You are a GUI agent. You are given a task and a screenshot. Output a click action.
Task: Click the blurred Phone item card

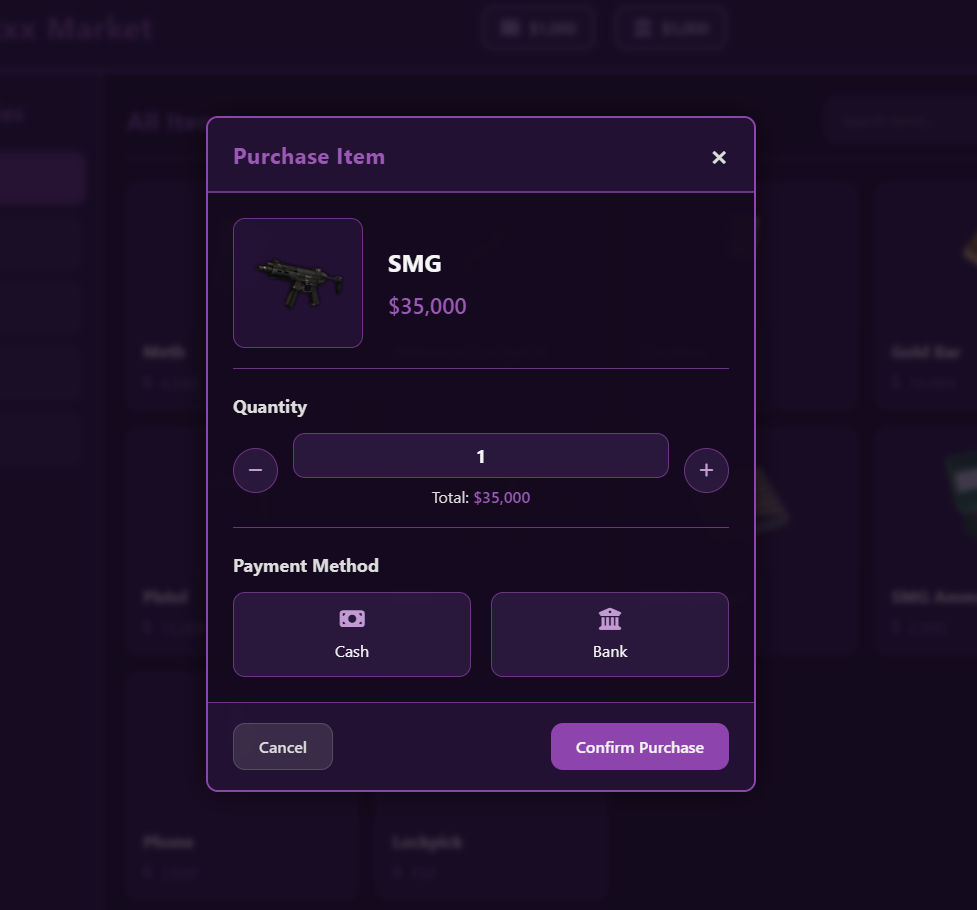click(x=242, y=785)
